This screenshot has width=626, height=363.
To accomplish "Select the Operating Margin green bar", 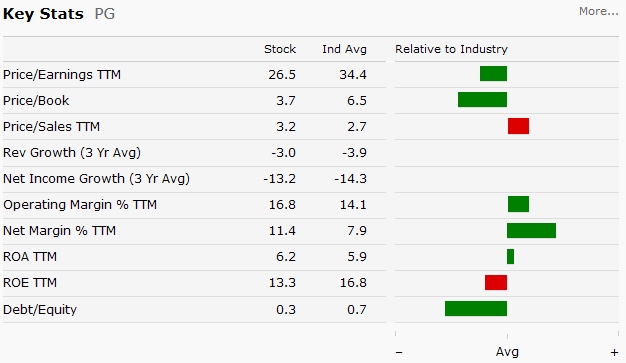I will pos(518,204).
